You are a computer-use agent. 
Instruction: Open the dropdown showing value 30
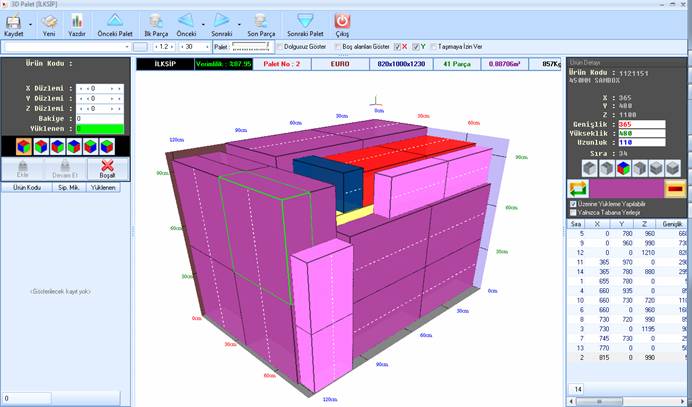click(x=206, y=46)
